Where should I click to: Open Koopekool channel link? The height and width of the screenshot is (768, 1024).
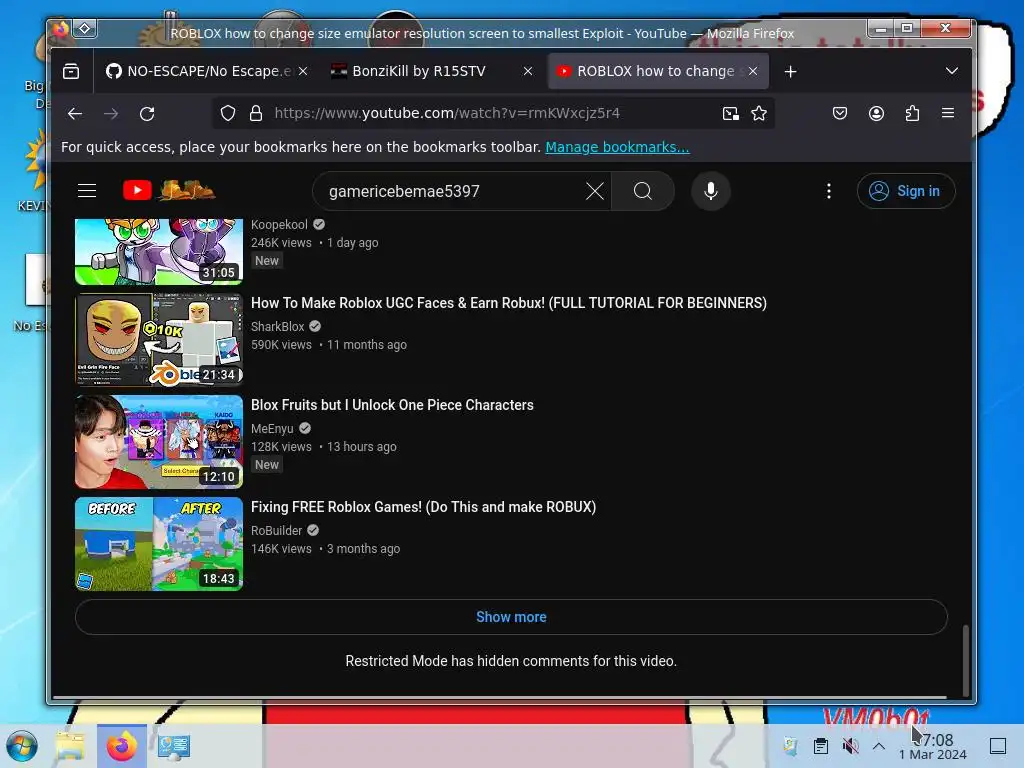(x=279, y=225)
